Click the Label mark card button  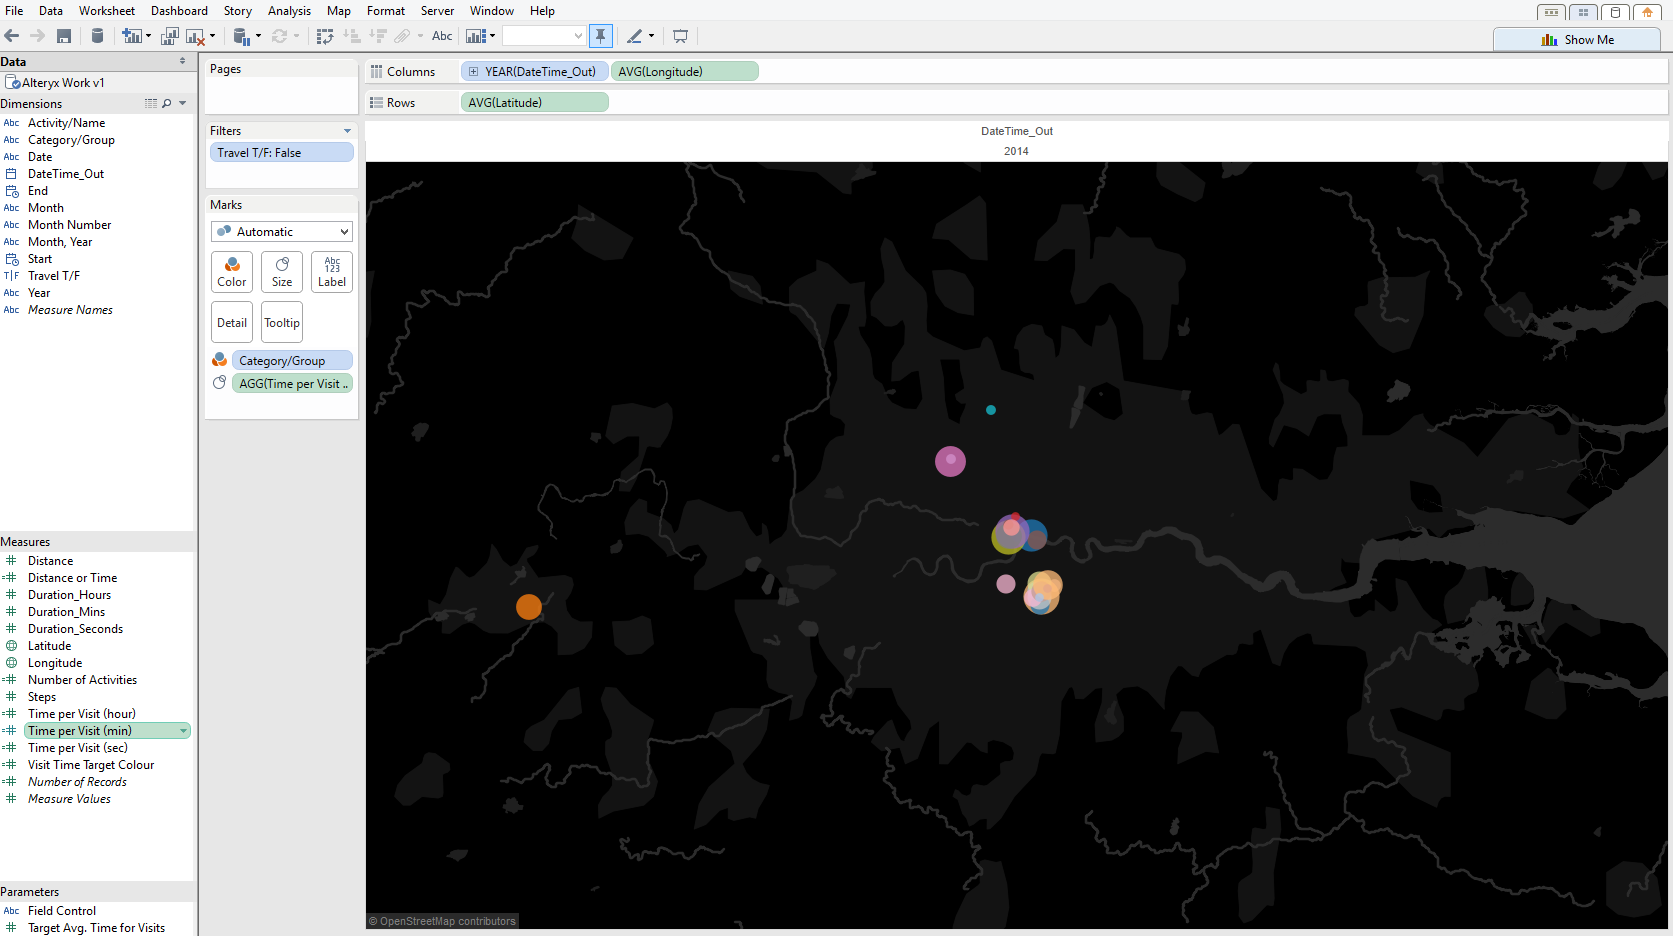point(332,272)
